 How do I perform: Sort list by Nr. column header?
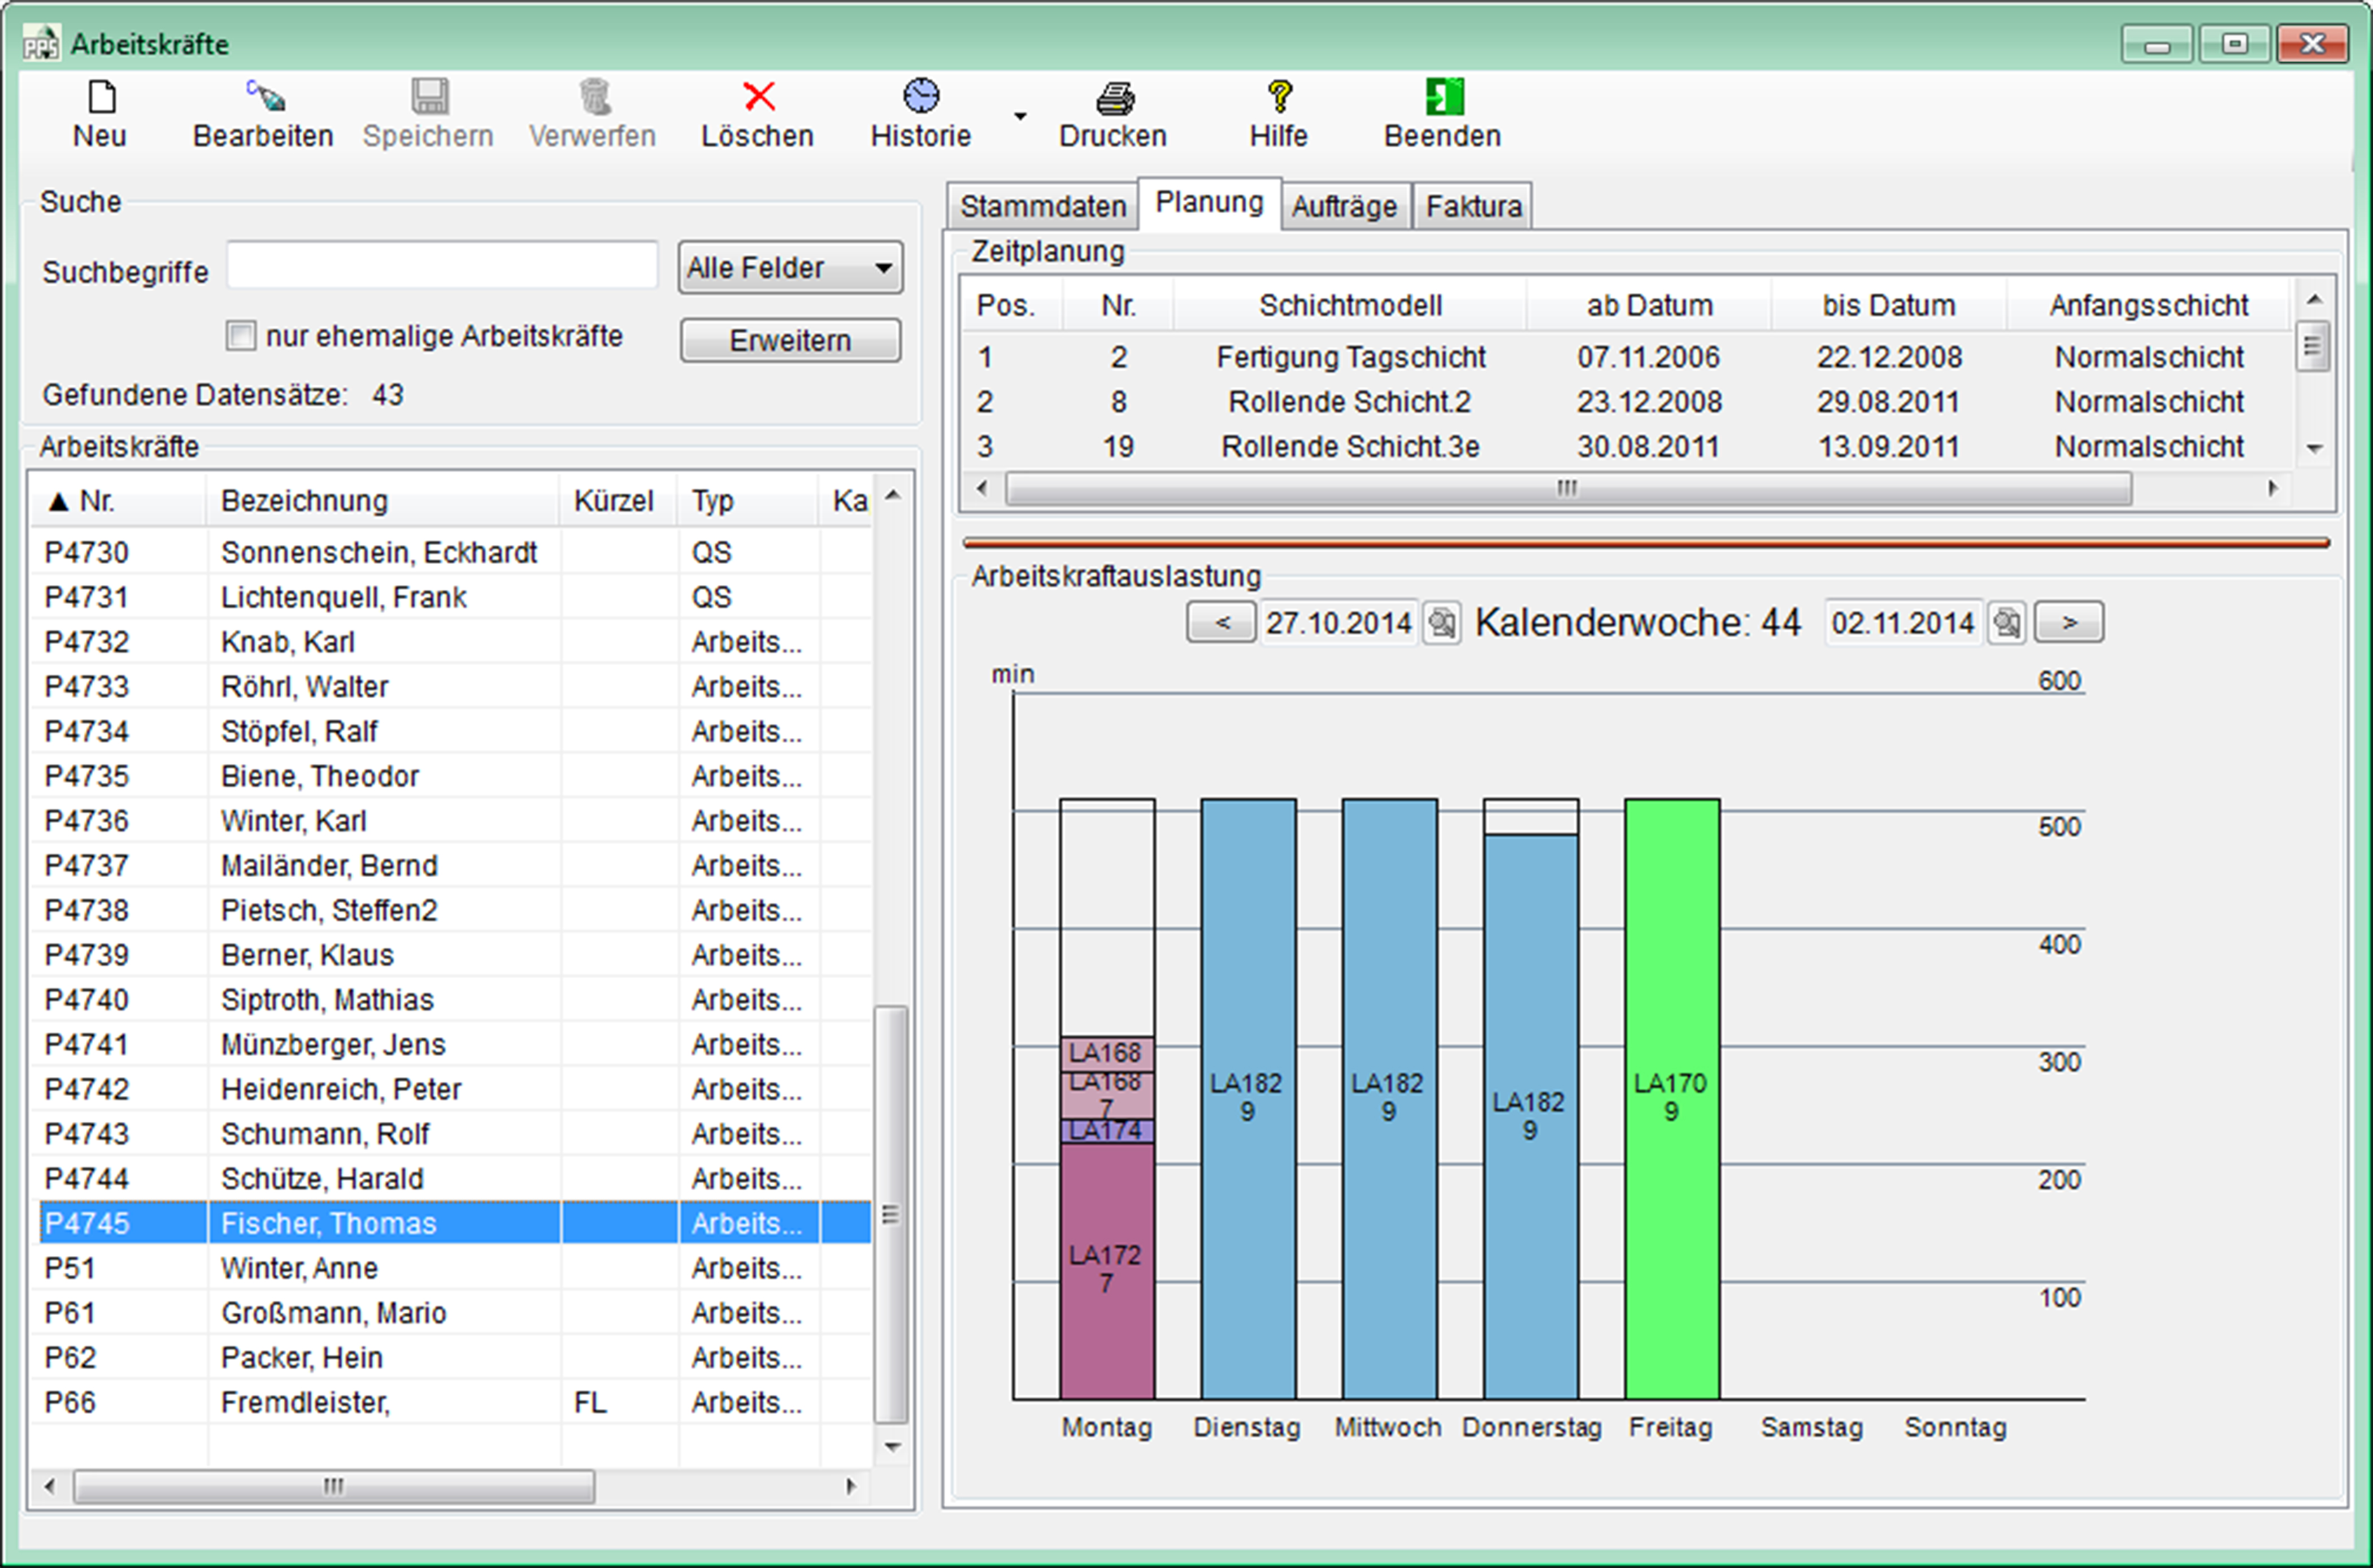click(97, 500)
